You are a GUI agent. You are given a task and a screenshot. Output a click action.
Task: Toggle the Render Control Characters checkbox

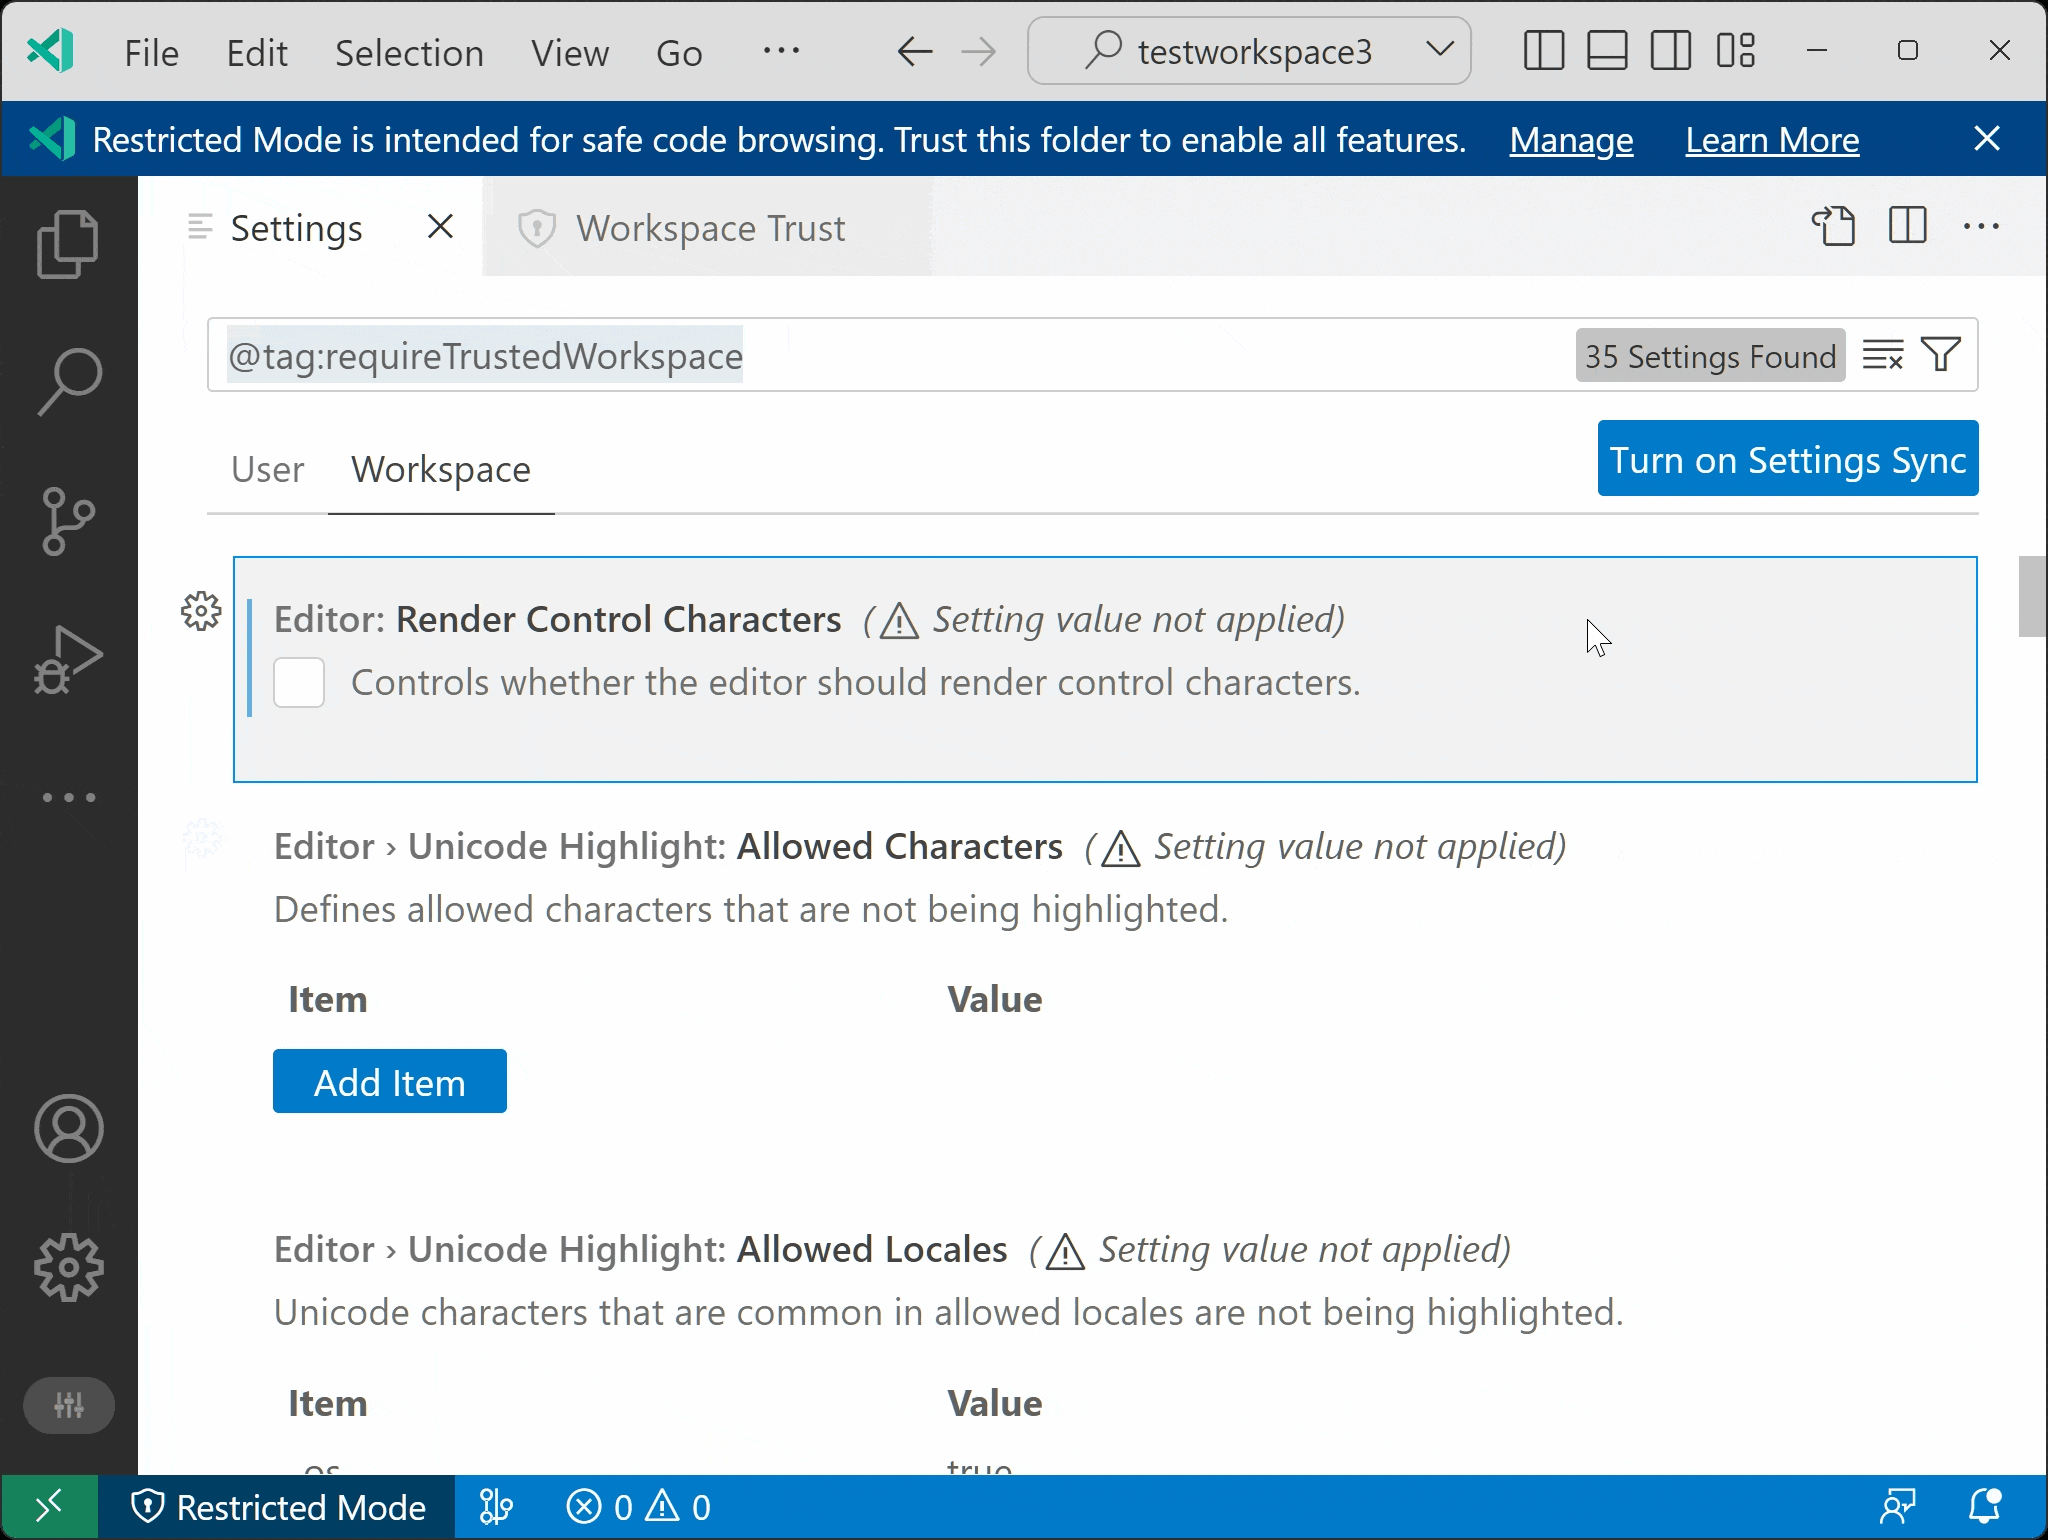[299, 679]
